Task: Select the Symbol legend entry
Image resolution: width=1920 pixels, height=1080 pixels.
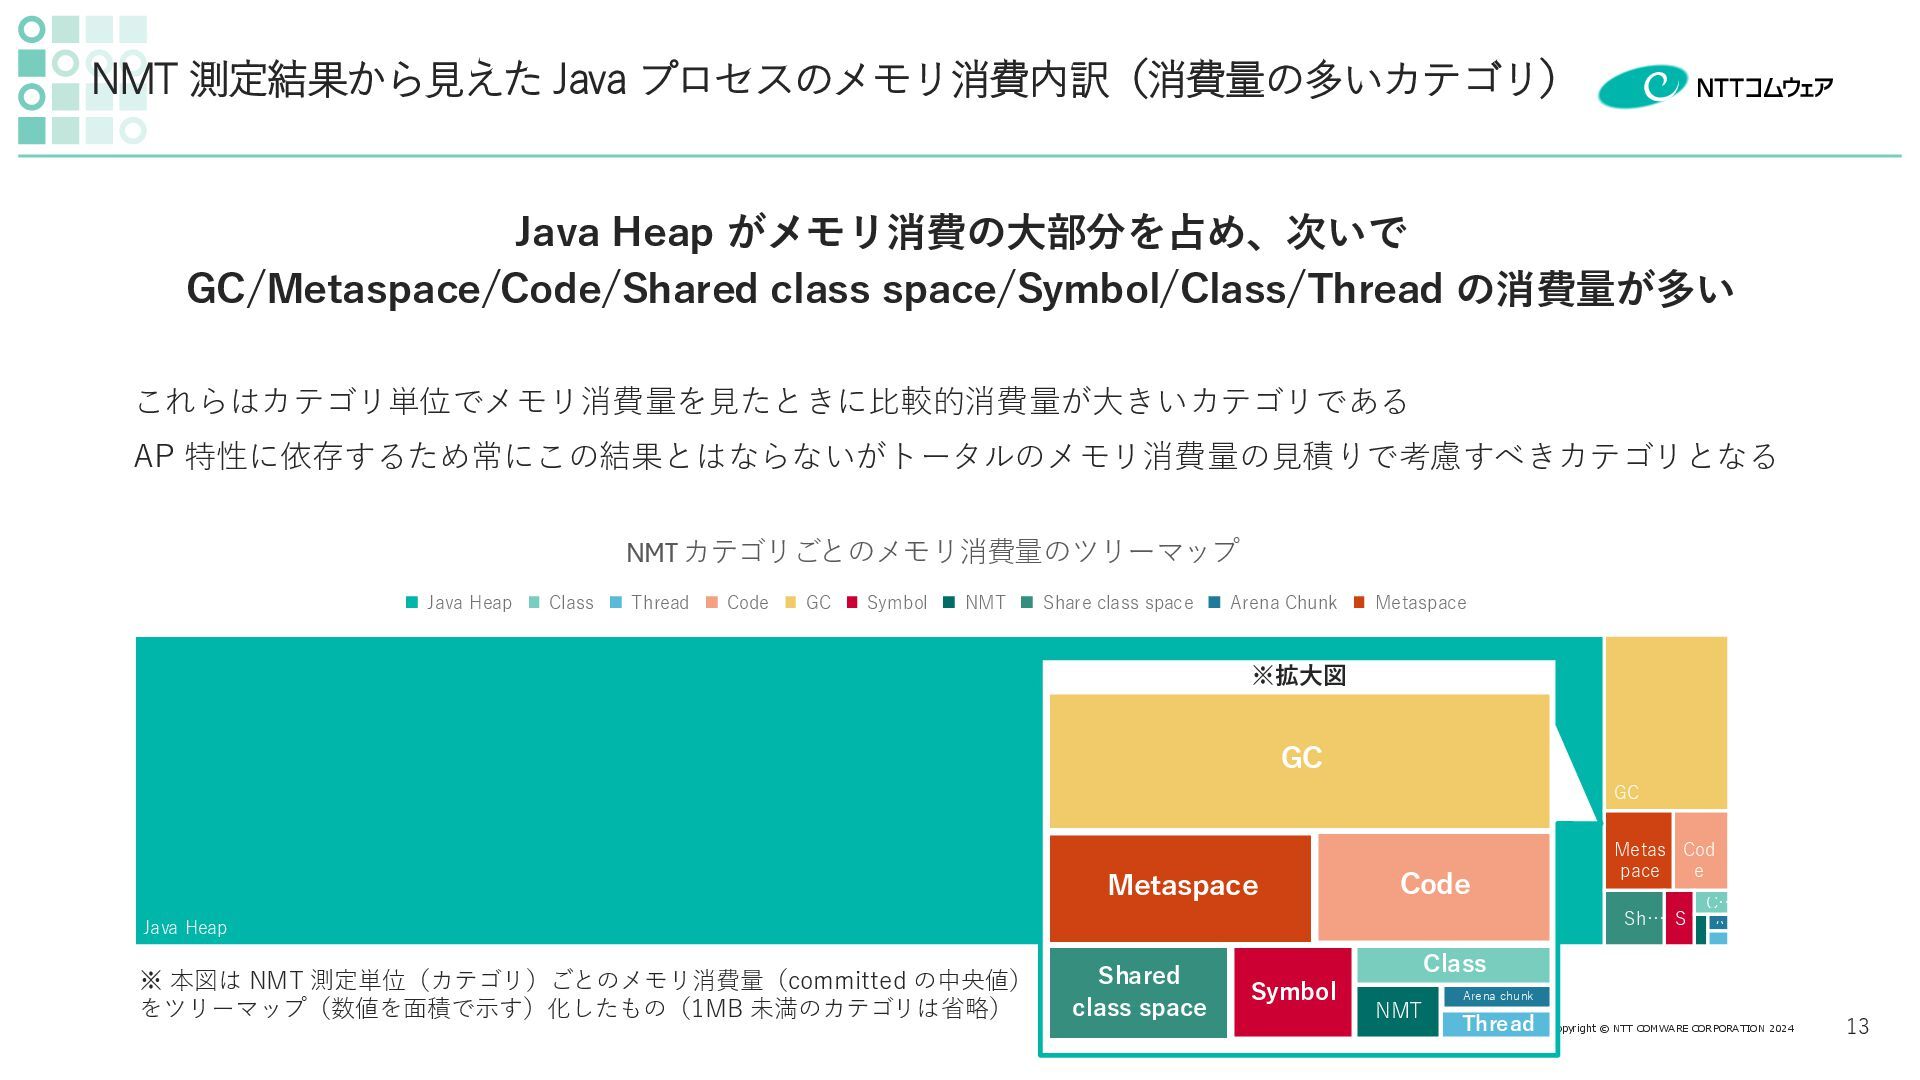Action: pos(896,602)
